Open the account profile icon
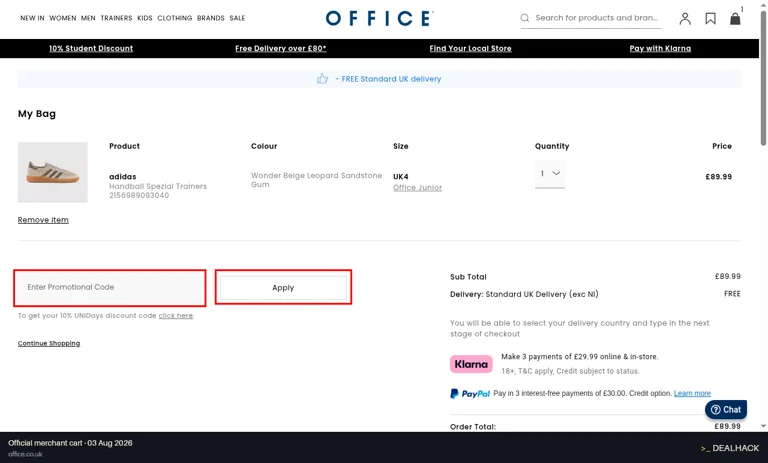768x463 pixels. click(685, 19)
